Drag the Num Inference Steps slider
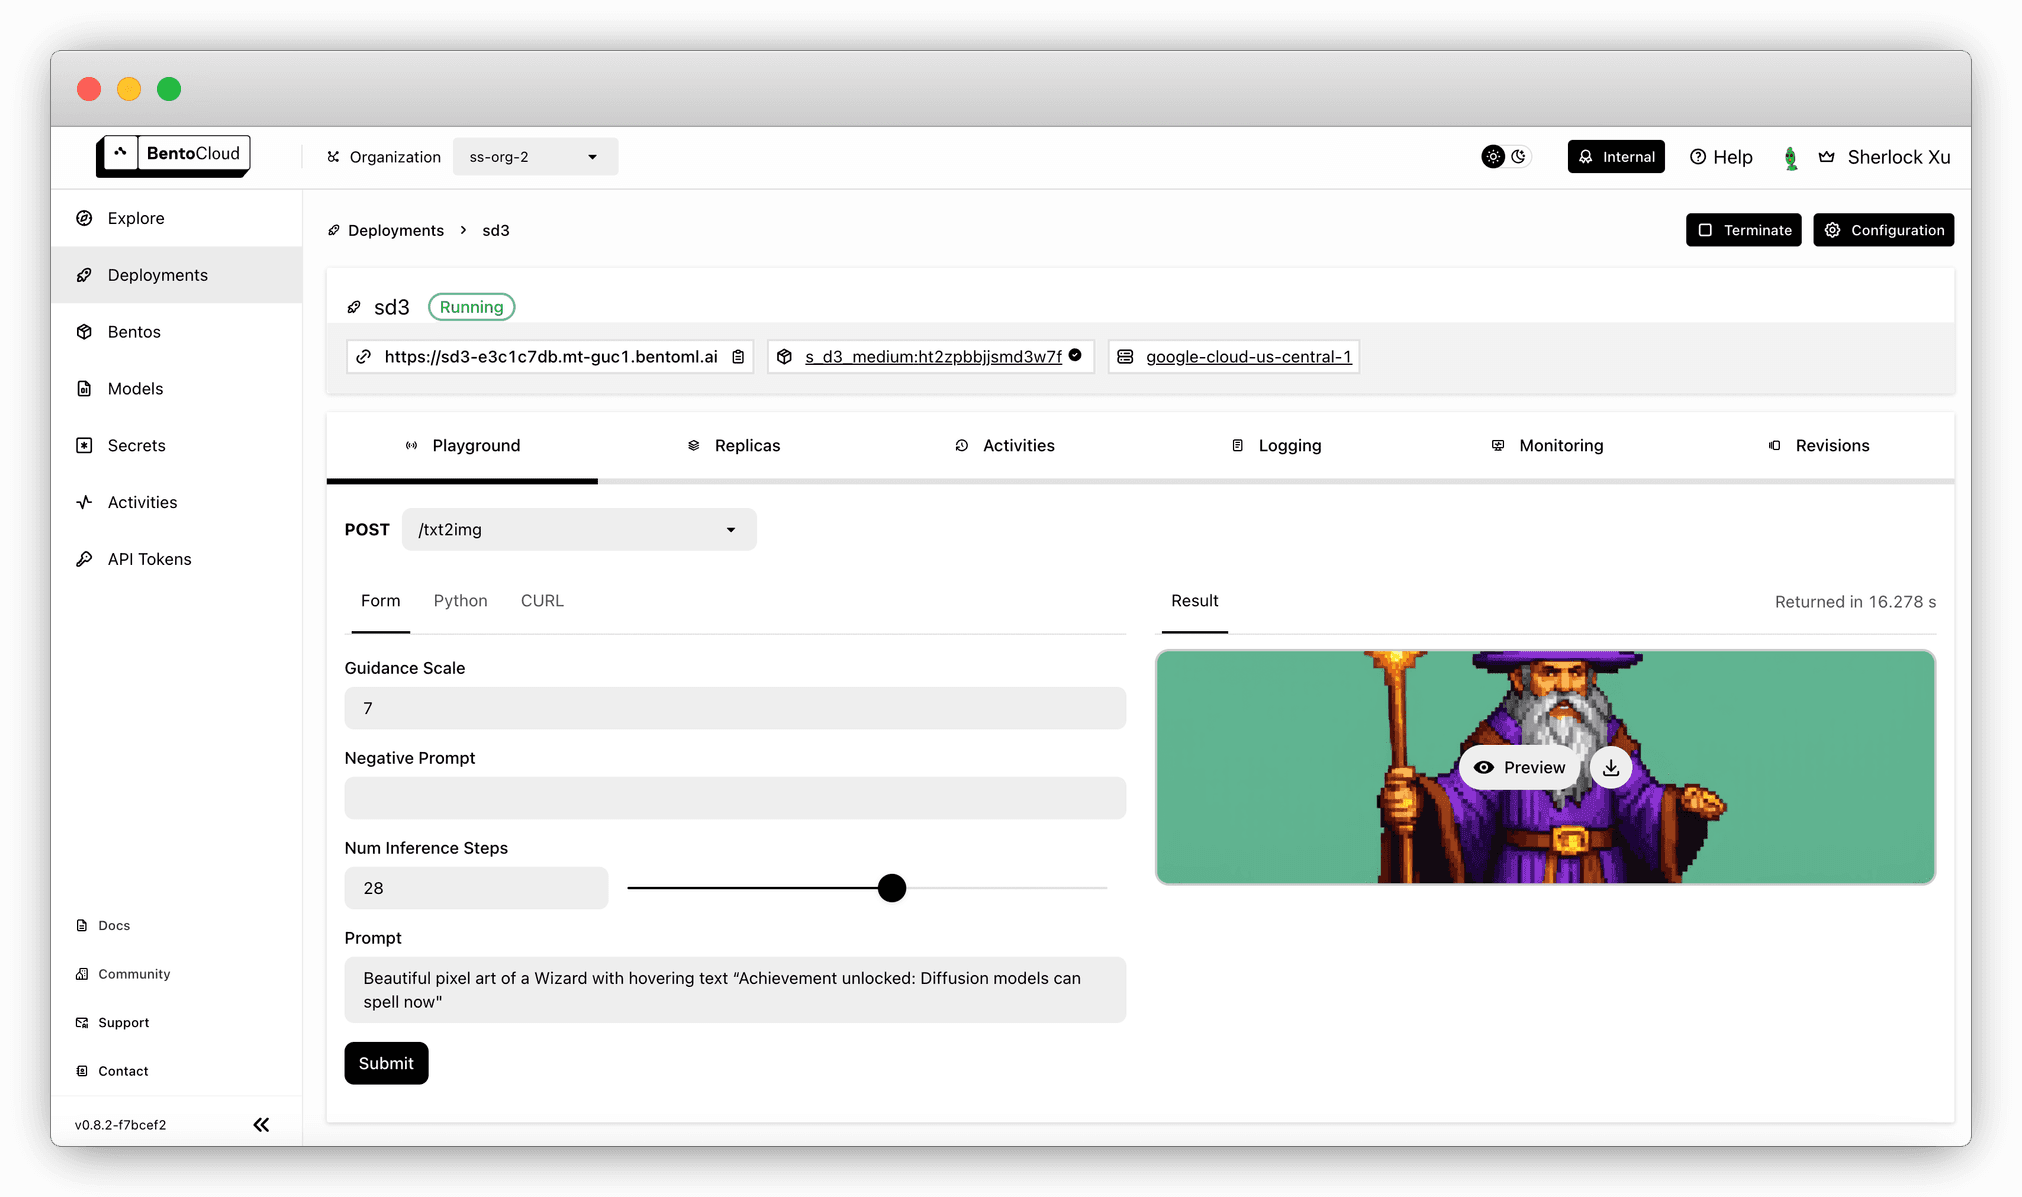The image size is (2022, 1197). [x=891, y=886]
